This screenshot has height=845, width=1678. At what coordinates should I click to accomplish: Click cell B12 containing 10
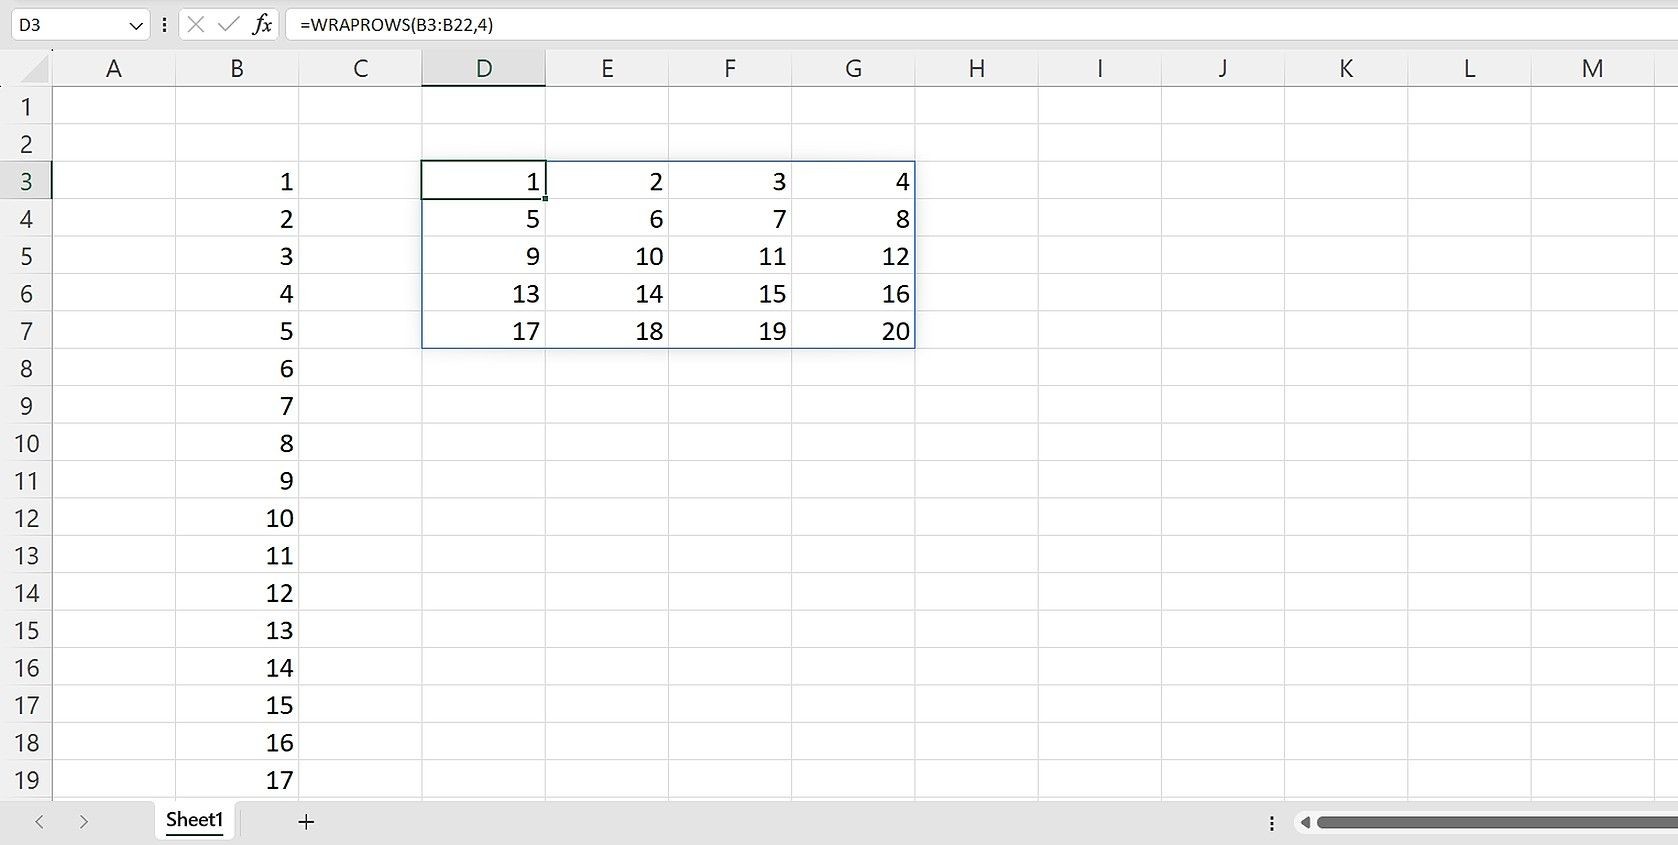point(237,518)
